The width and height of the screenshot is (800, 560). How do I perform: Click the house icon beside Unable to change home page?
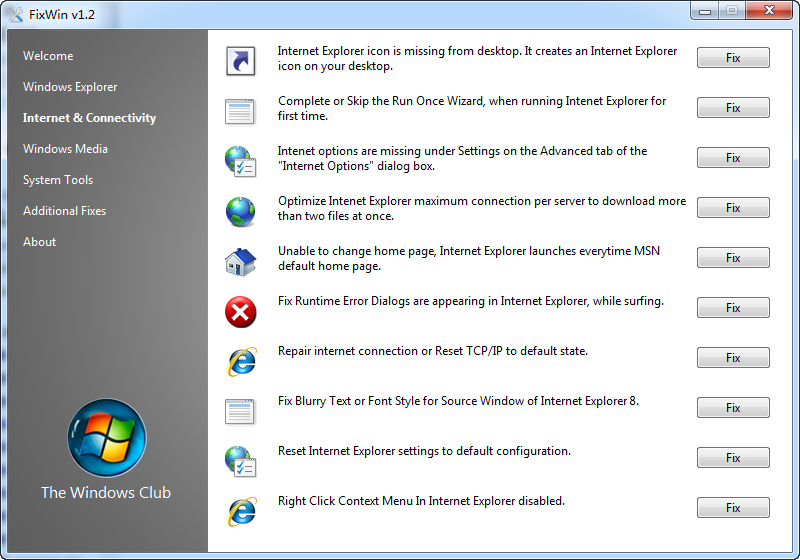pyautogui.click(x=240, y=262)
